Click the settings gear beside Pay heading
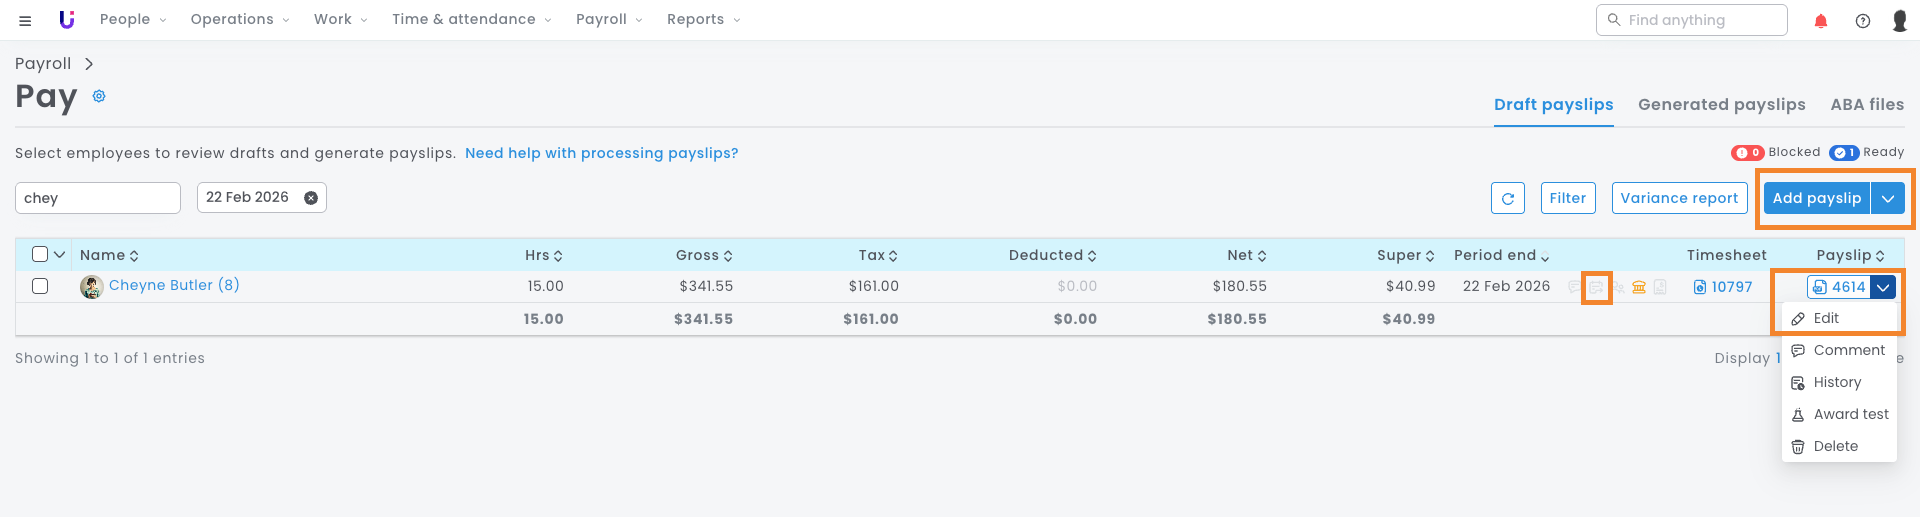The height and width of the screenshot is (517, 1920). [99, 97]
